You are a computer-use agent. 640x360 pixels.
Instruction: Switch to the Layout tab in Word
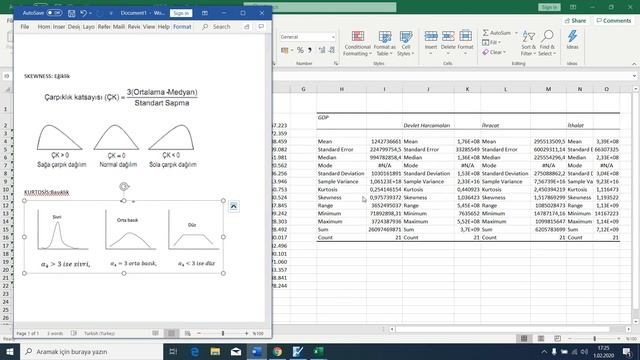pos(89,27)
